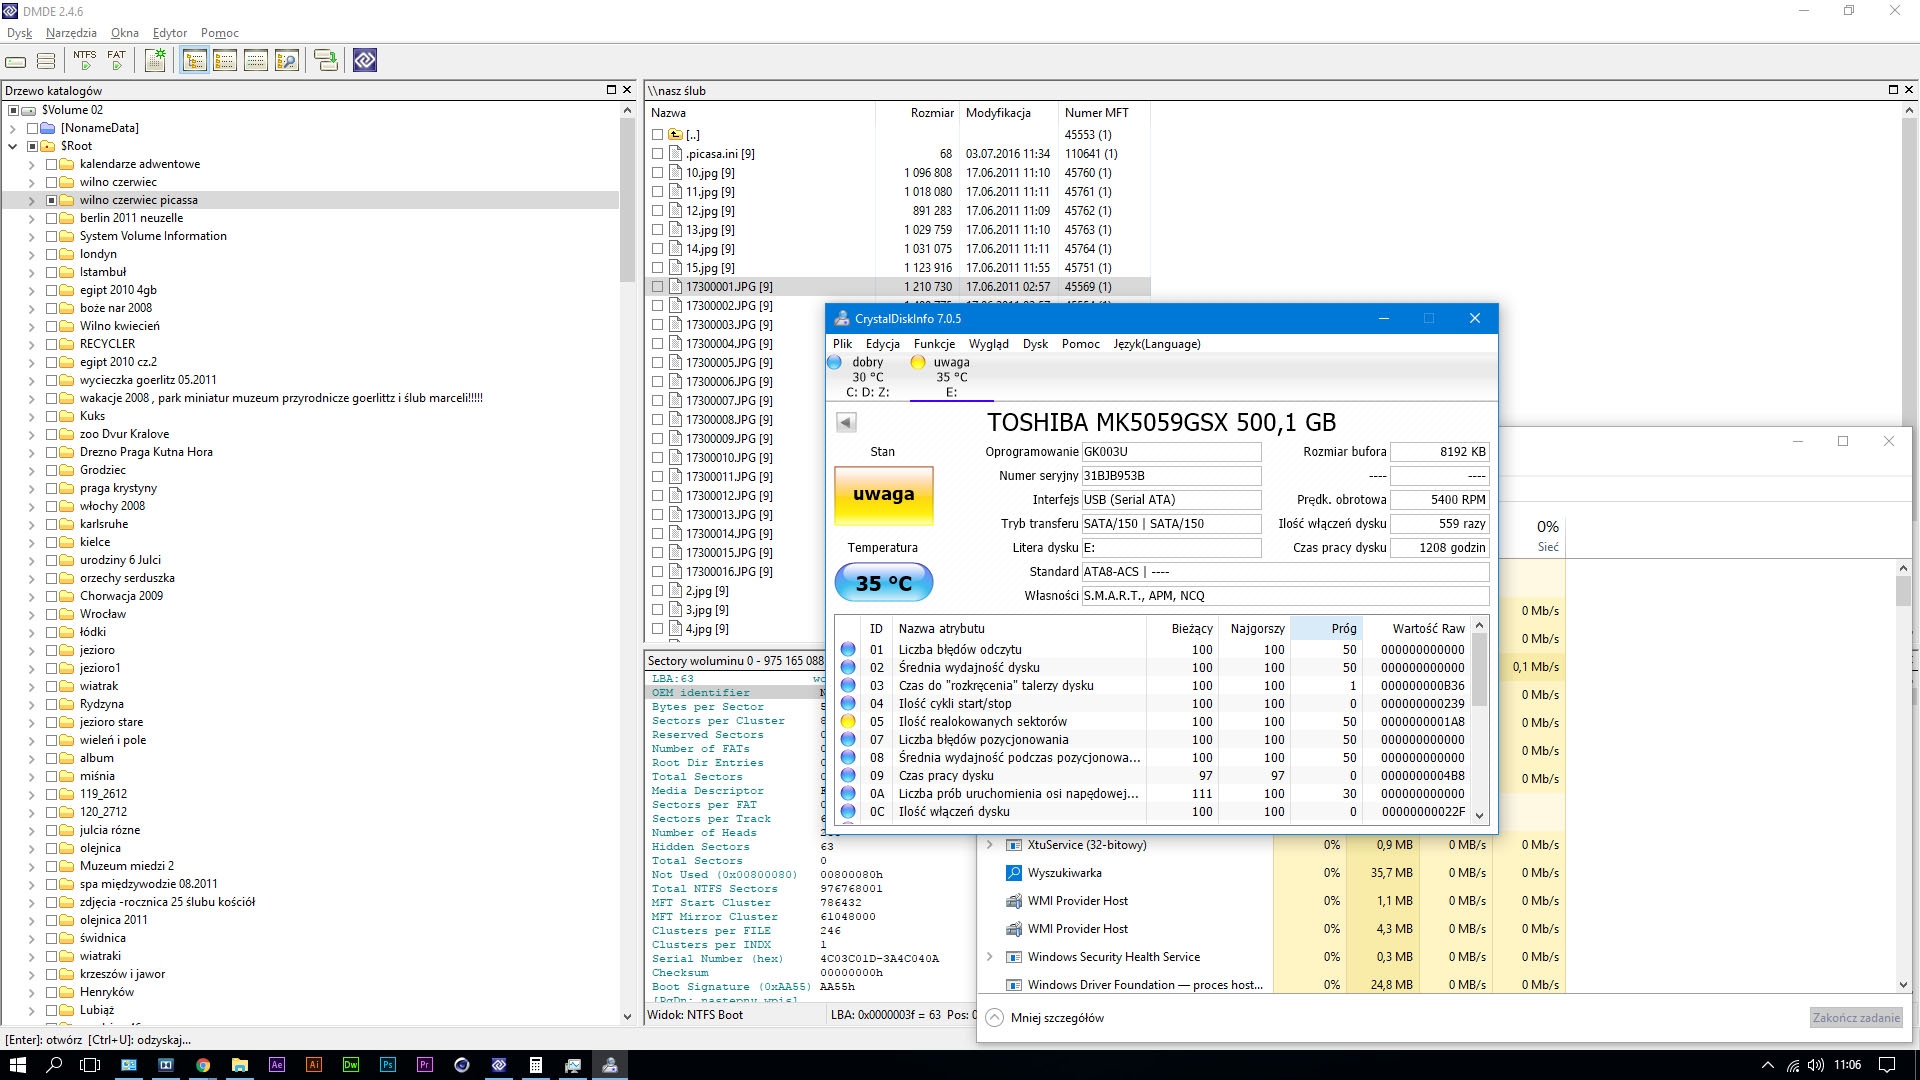
Task: Tick the kalendarze adwentowe folder checkbox
Action: [x=51, y=164]
